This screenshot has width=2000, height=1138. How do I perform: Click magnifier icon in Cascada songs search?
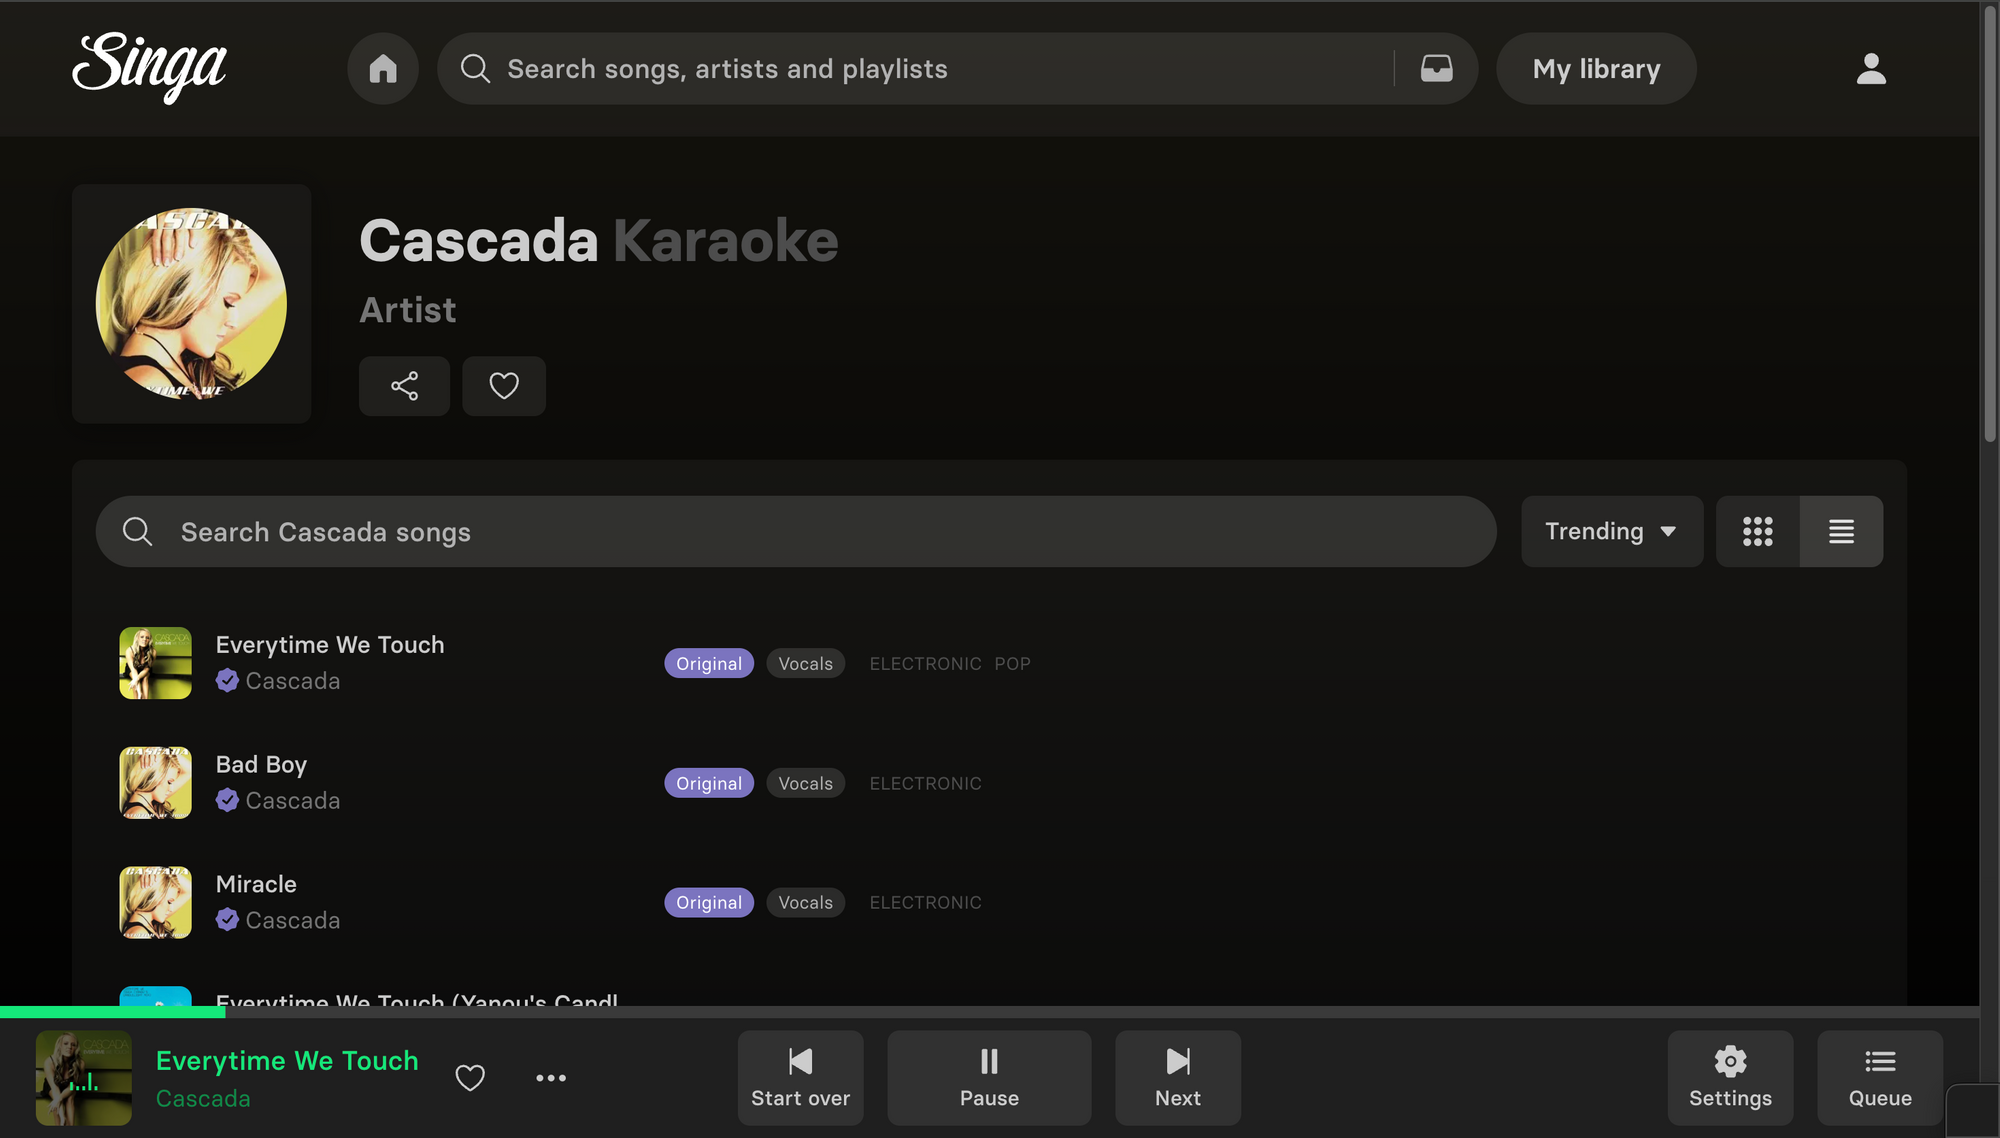click(137, 531)
